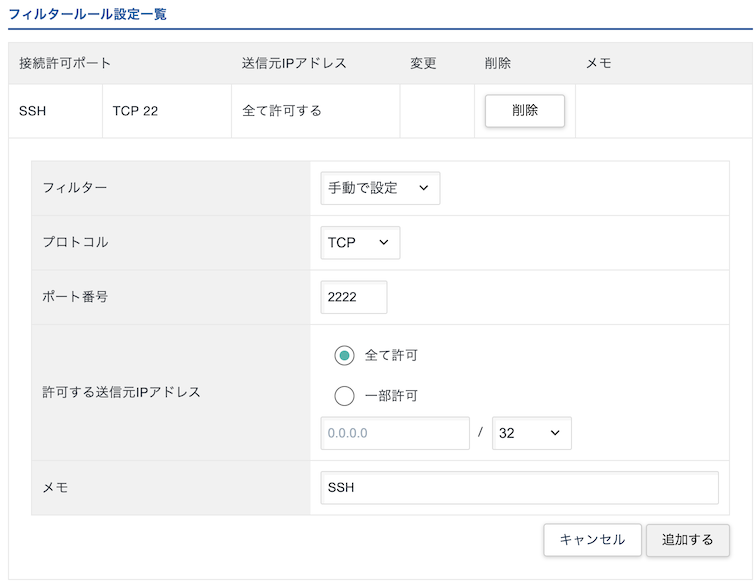Choose the 一部許可 radio option

345,396
